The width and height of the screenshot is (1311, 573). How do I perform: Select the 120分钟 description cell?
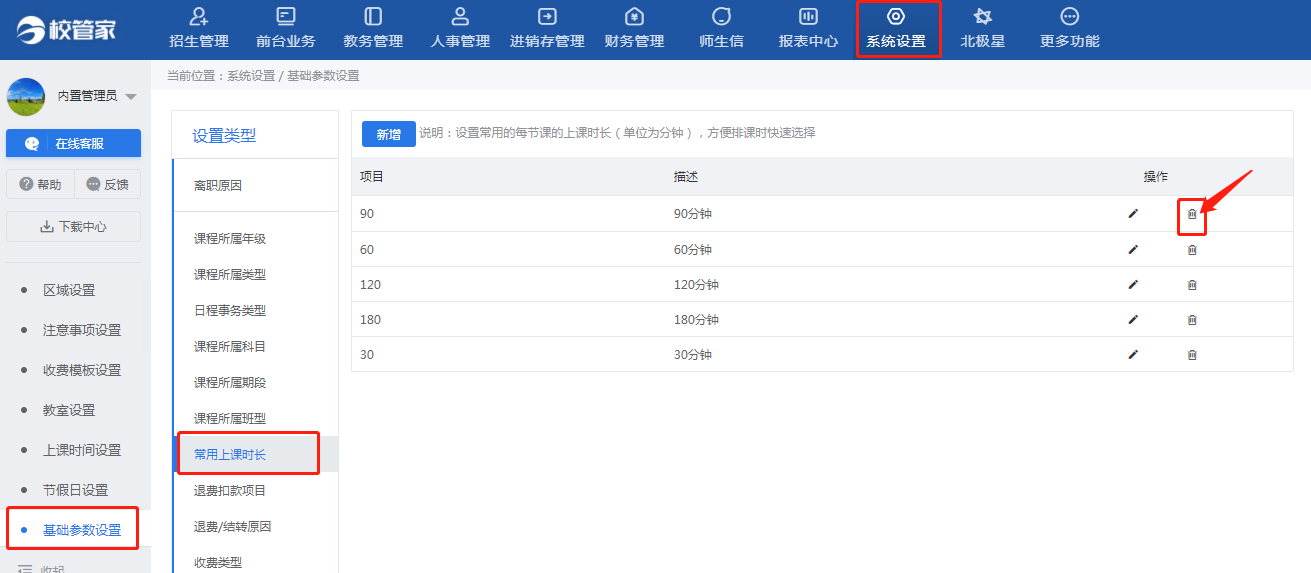pos(696,285)
